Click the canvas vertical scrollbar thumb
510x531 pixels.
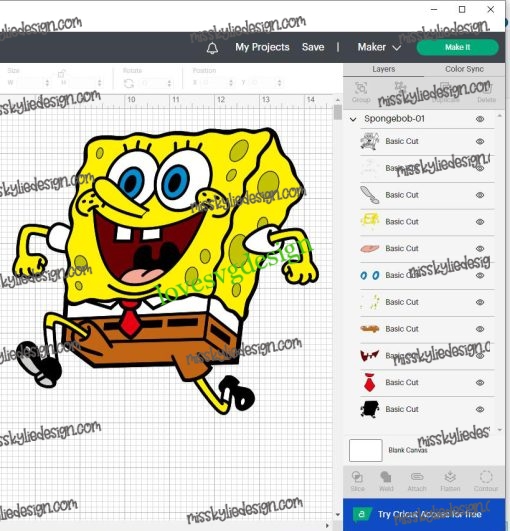337,112
